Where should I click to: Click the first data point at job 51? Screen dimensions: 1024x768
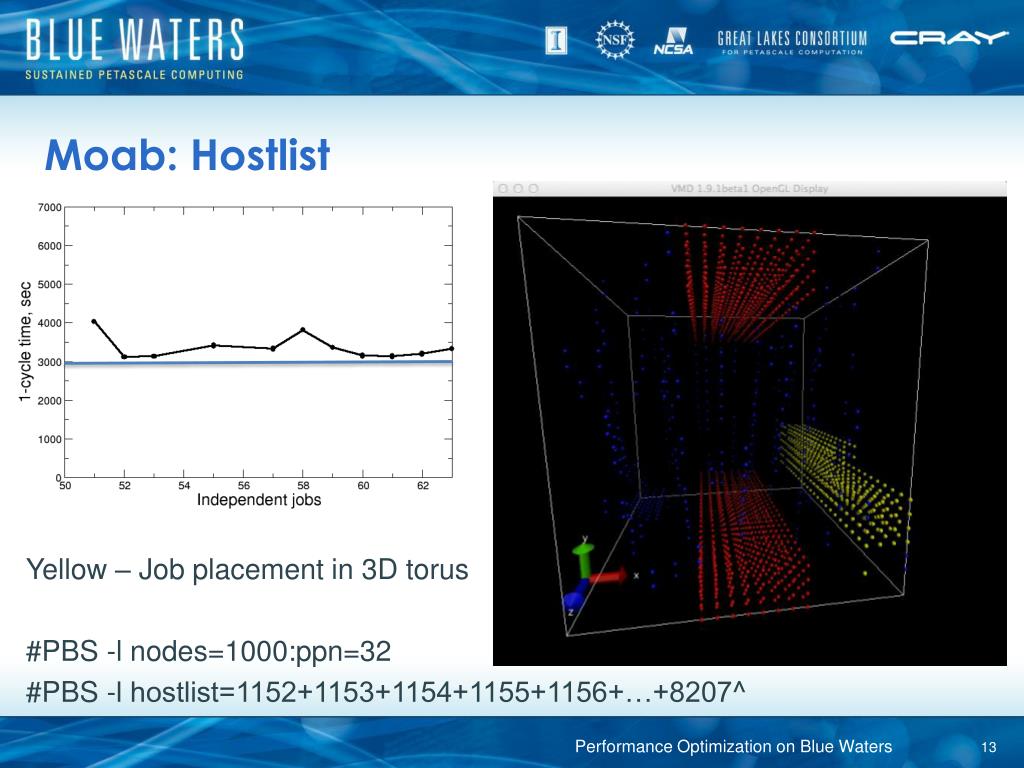click(x=94, y=321)
